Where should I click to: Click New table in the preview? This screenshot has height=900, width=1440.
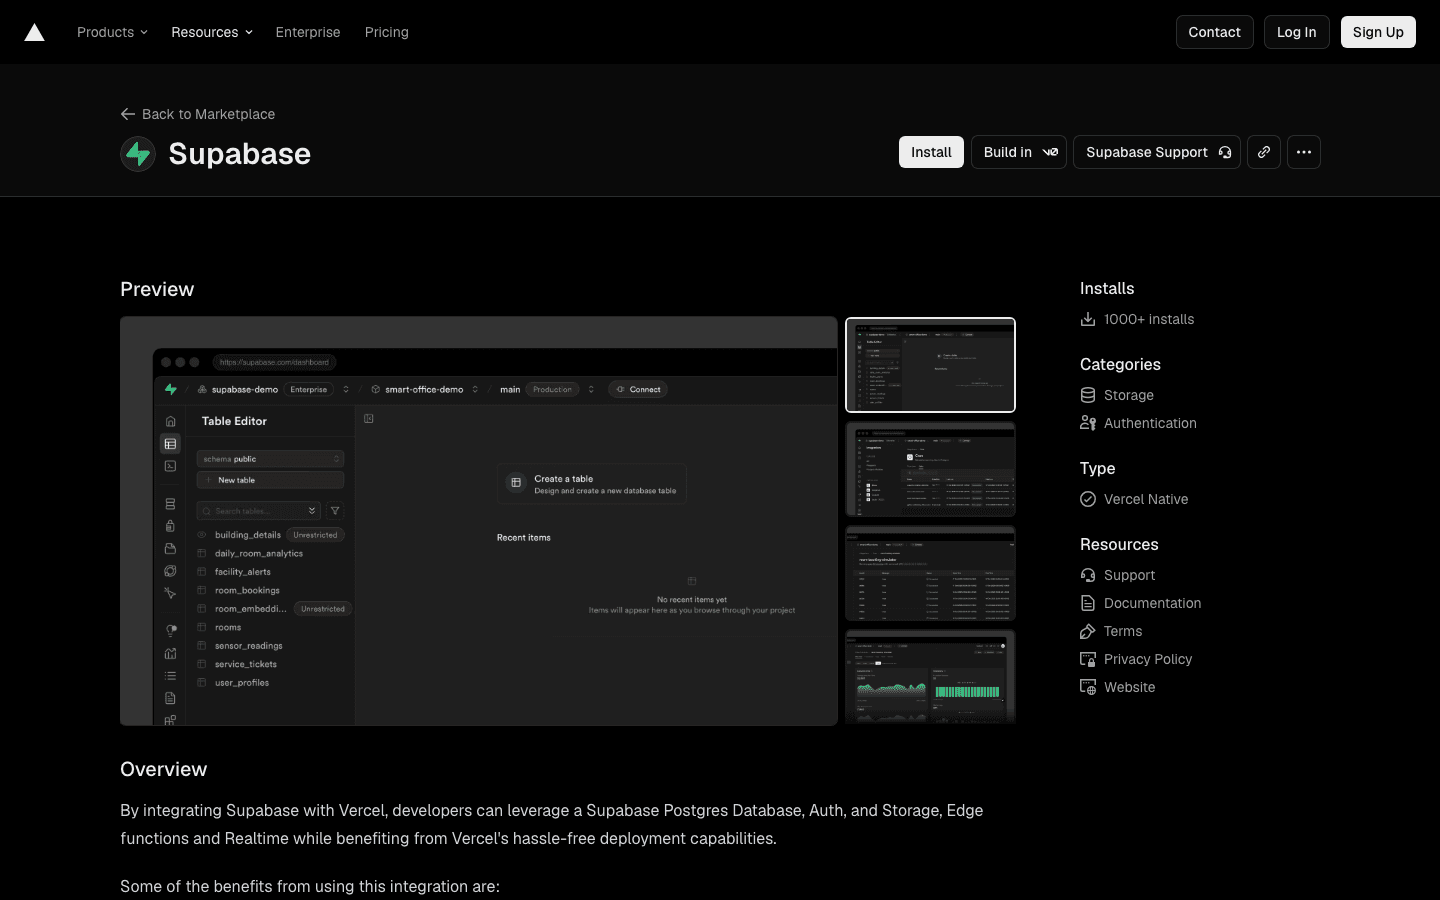pos(270,480)
